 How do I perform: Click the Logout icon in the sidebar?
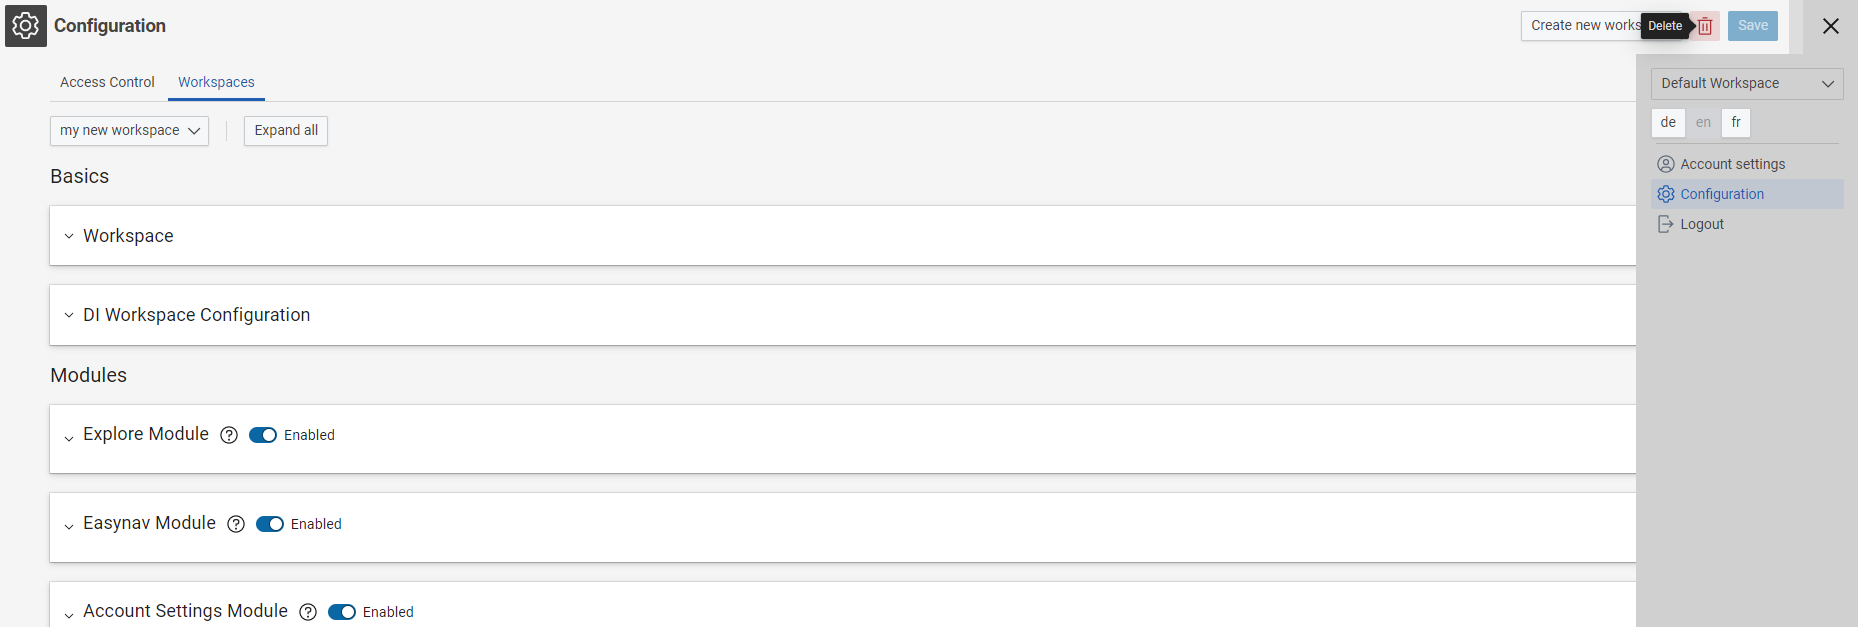coord(1666,223)
